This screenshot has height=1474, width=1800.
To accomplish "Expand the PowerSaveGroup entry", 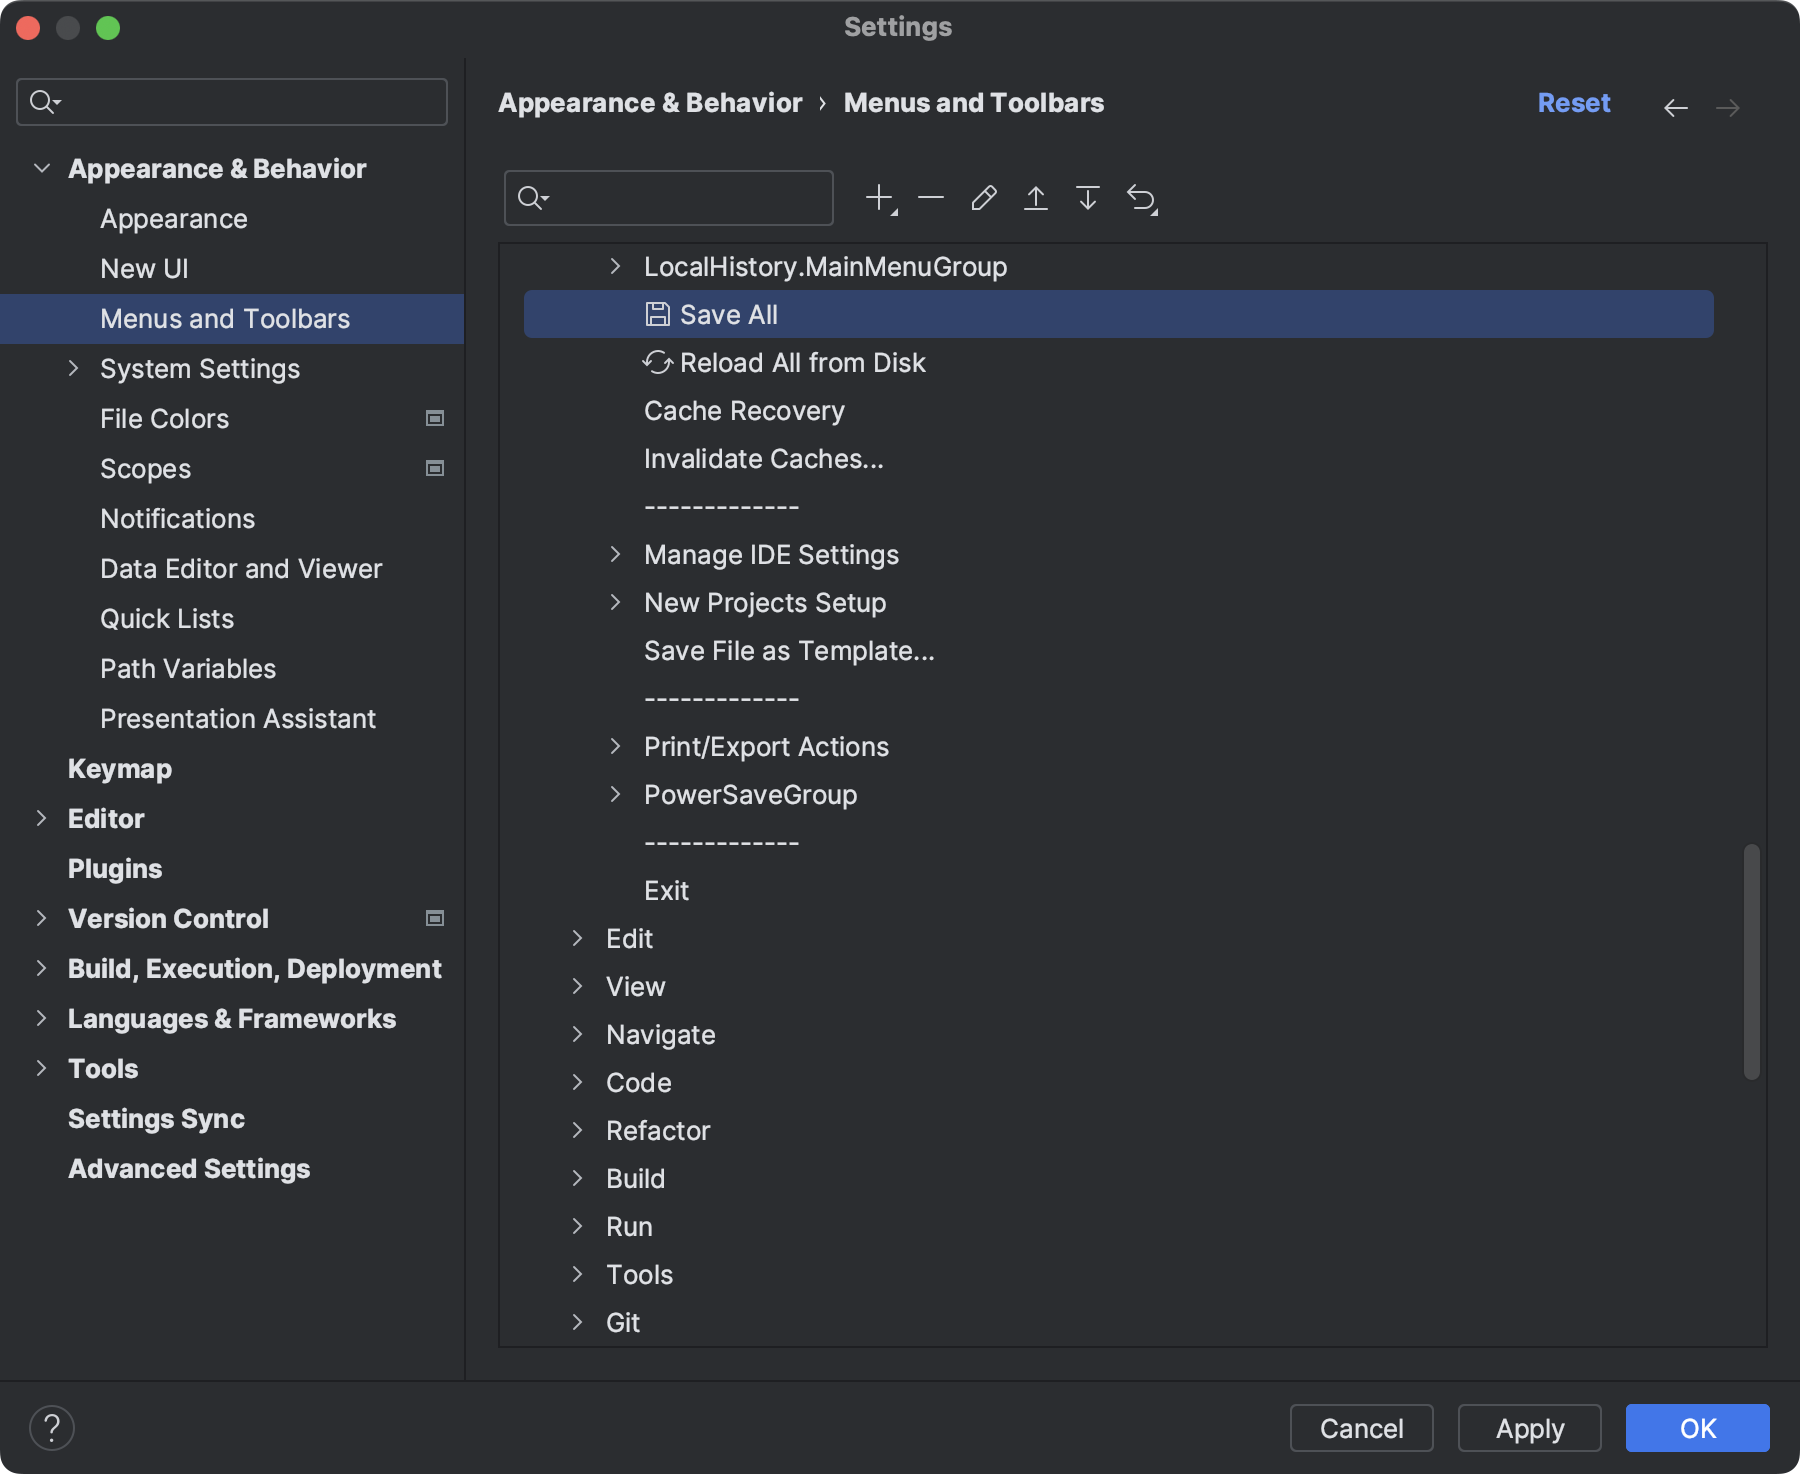I will (616, 794).
